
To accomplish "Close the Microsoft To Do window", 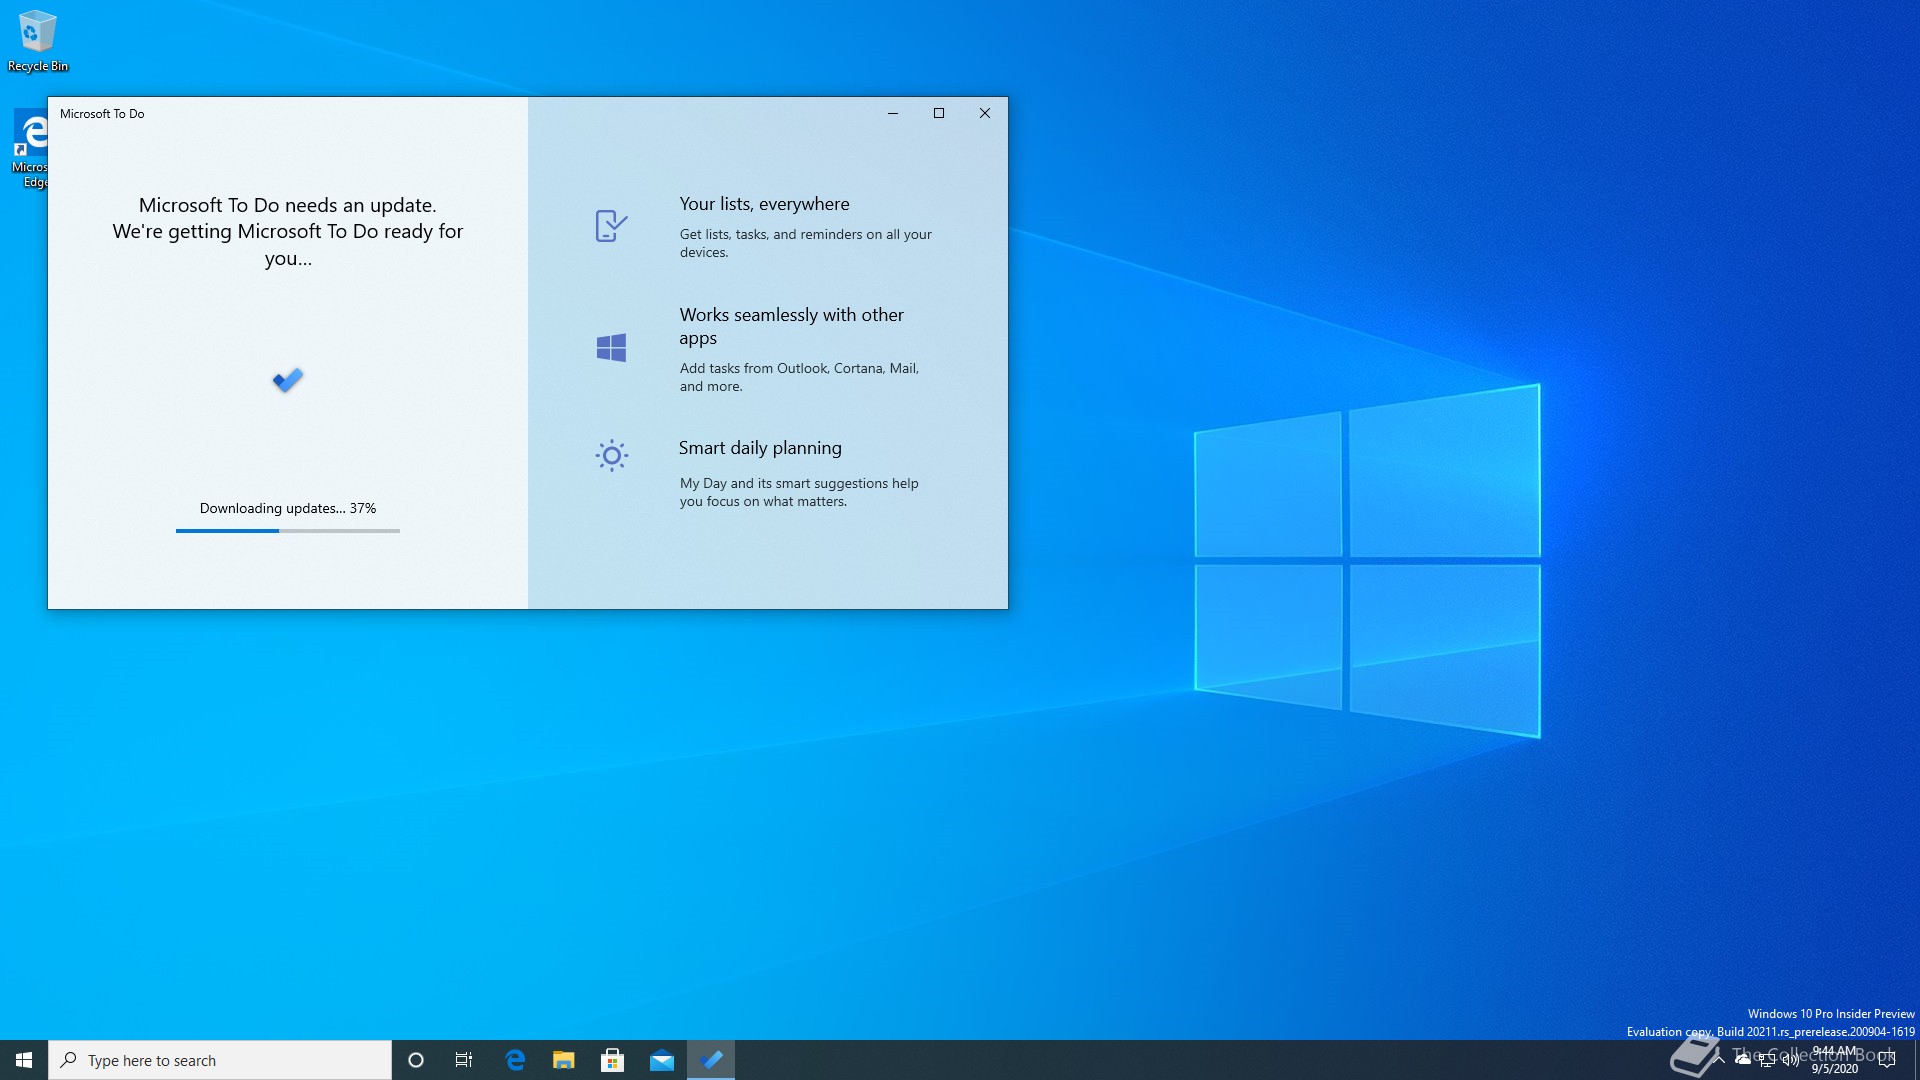I will click(985, 113).
